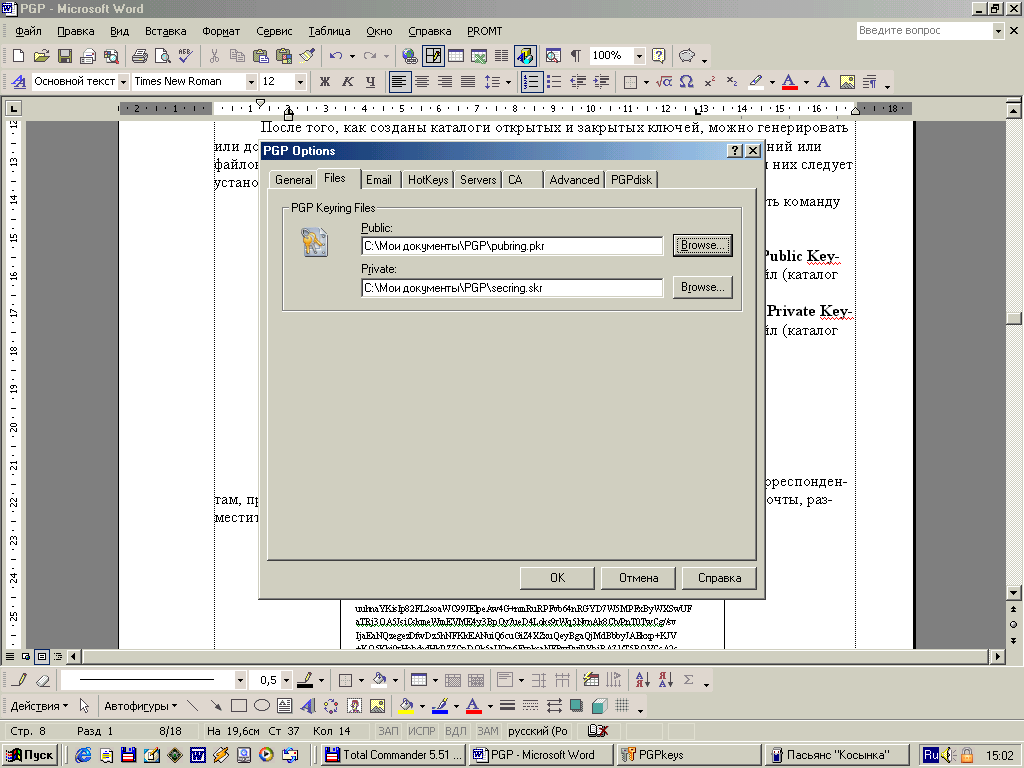Viewport: 1024px width, 768px height.
Task: Click the Private keyring path field
Action: coord(512,288)
